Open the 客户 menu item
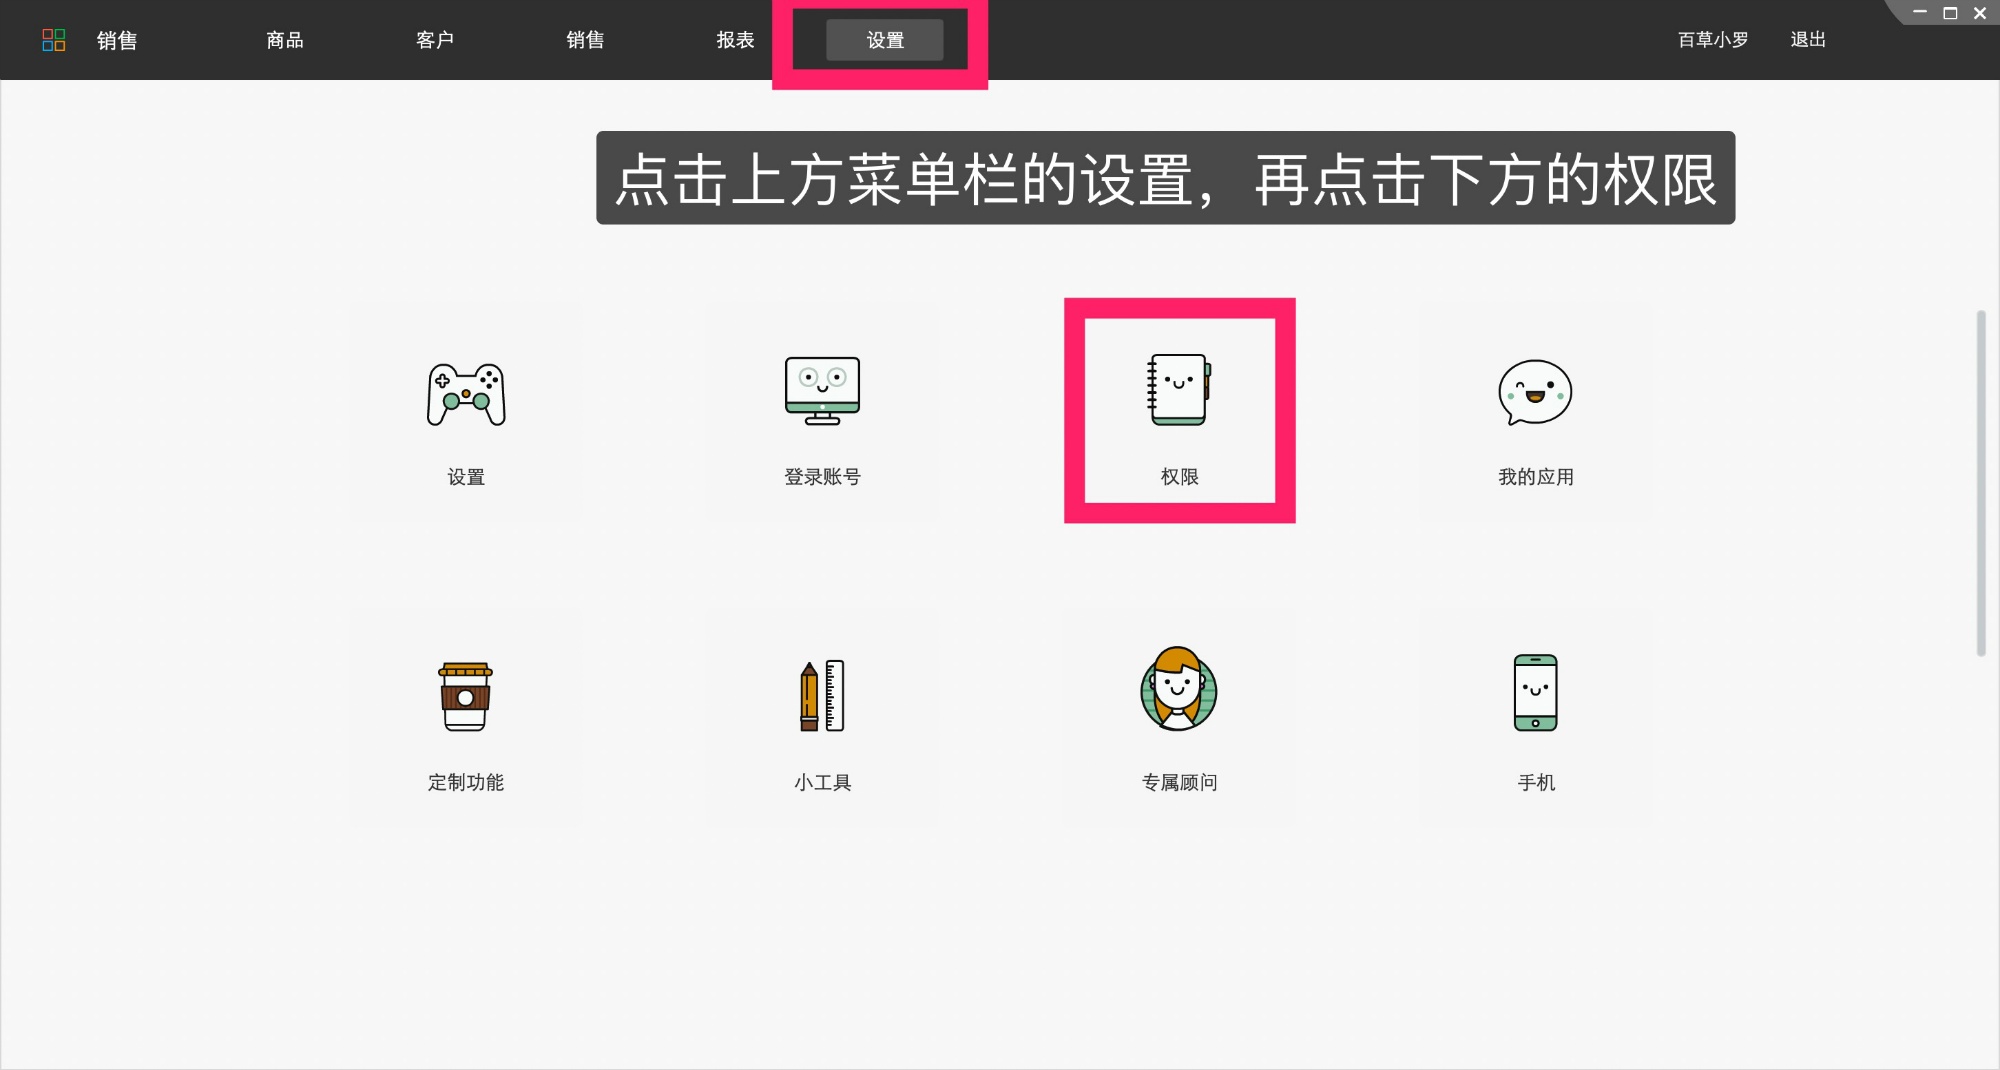This screenshot has height=1070, width=2000. pyautogui.click(x=434, y=40)
